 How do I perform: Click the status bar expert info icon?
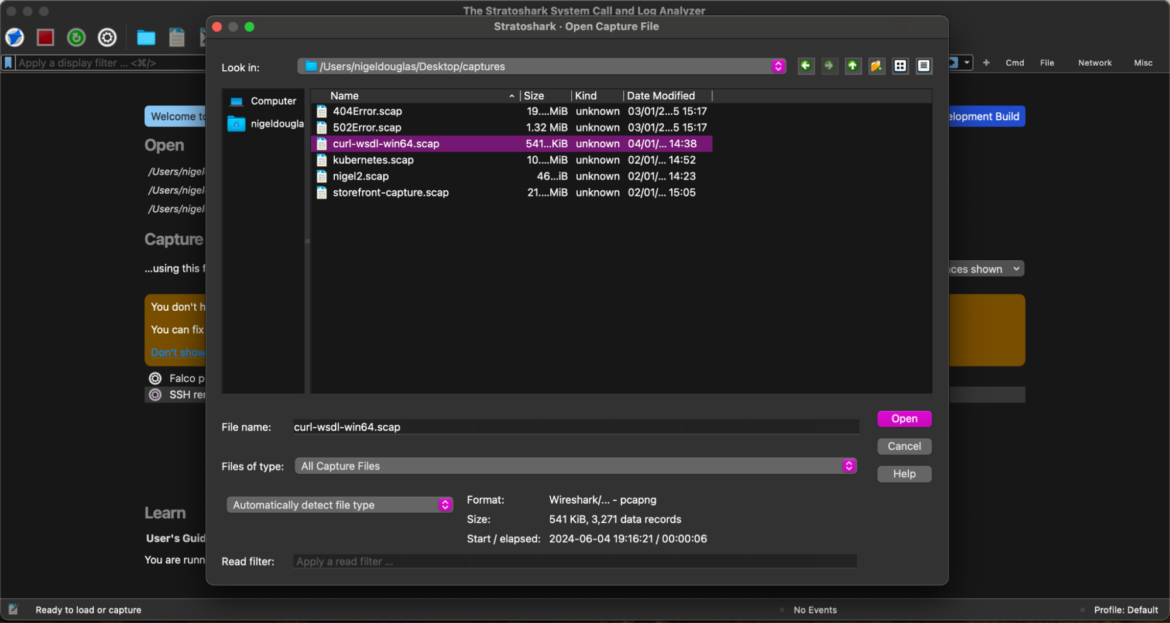tap(13, 610)
